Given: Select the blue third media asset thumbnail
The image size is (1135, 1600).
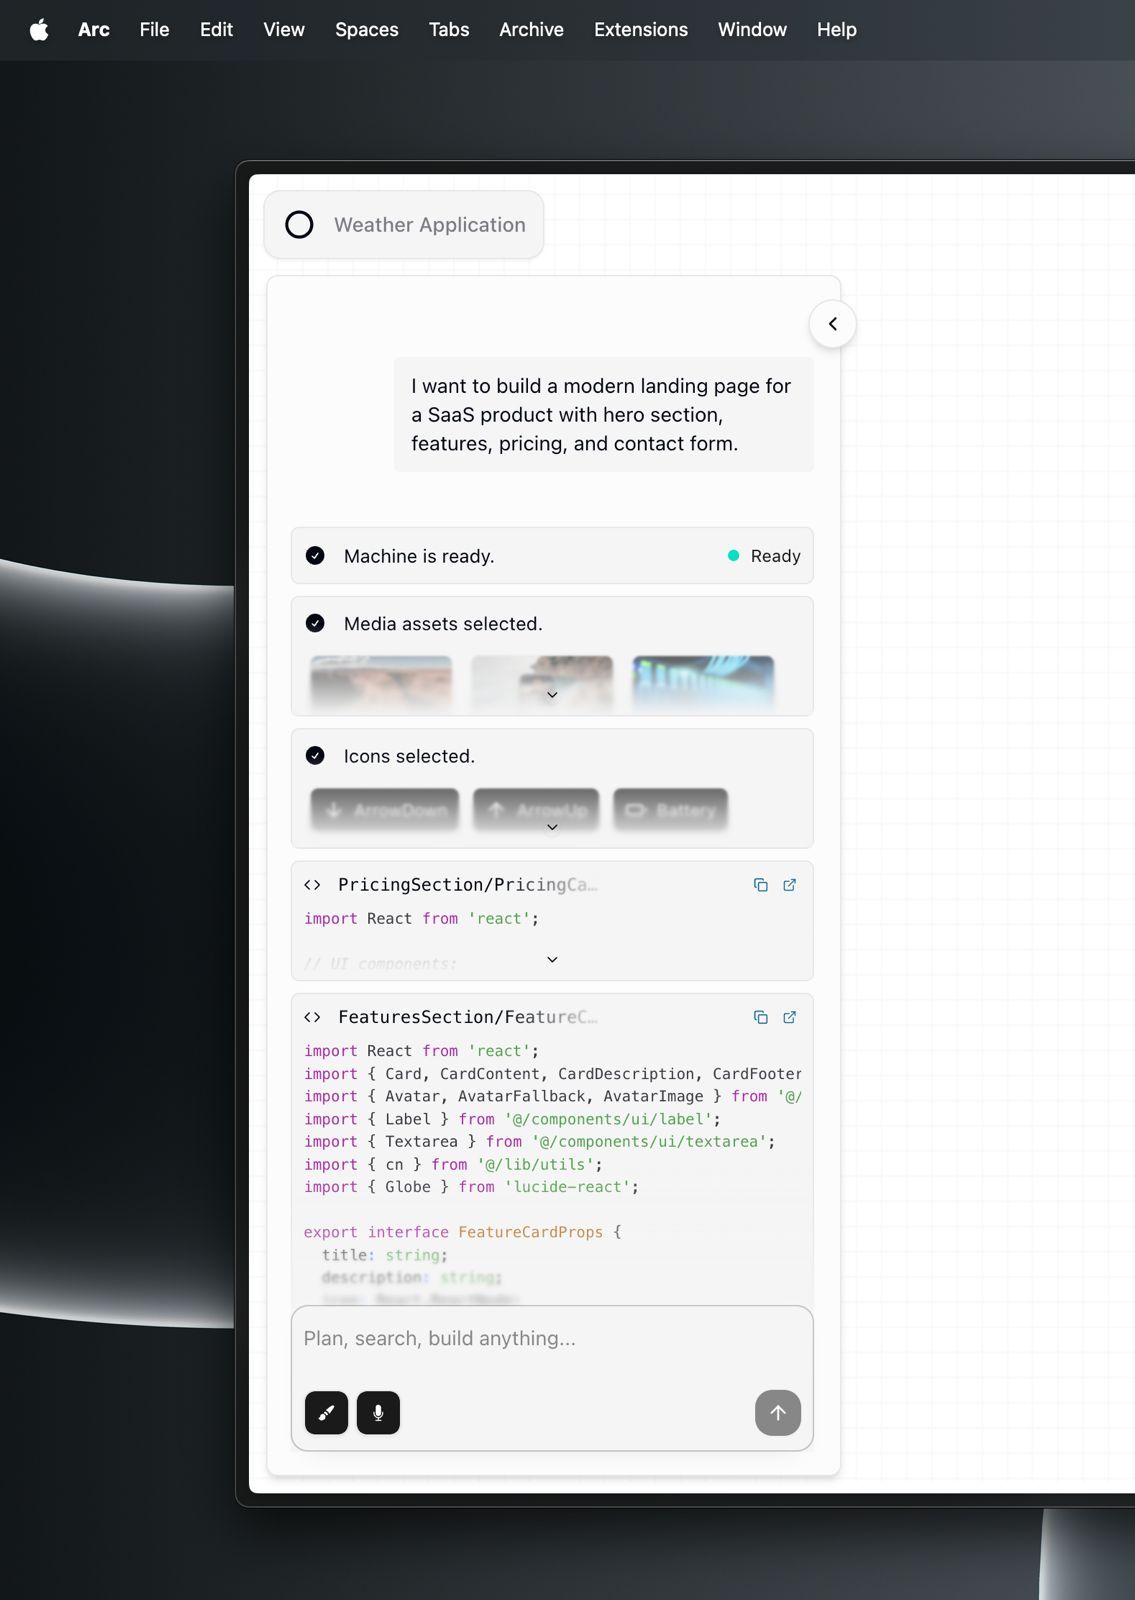Looking at the screenshot, I should pyautogui.click(x=703, y=682).
